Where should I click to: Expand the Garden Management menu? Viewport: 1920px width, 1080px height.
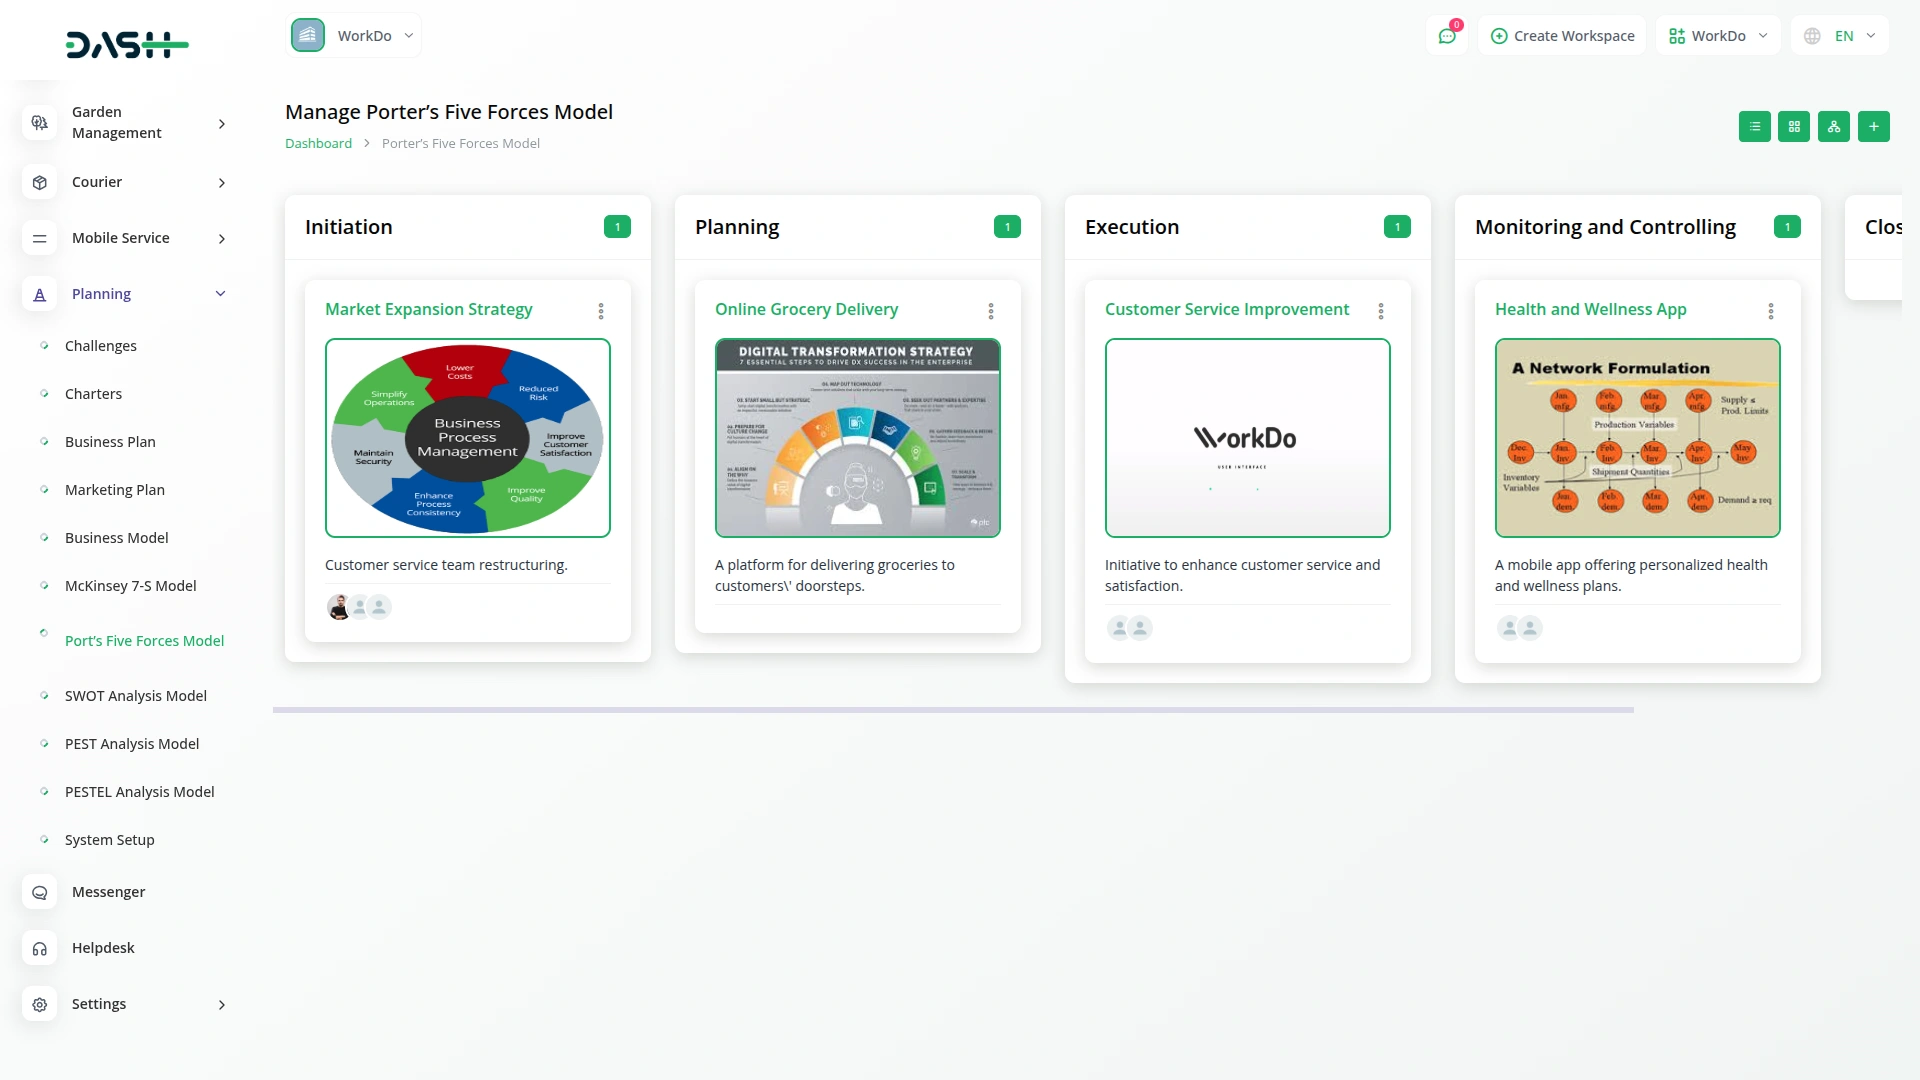pyautogui.click(x=222, y=123)
